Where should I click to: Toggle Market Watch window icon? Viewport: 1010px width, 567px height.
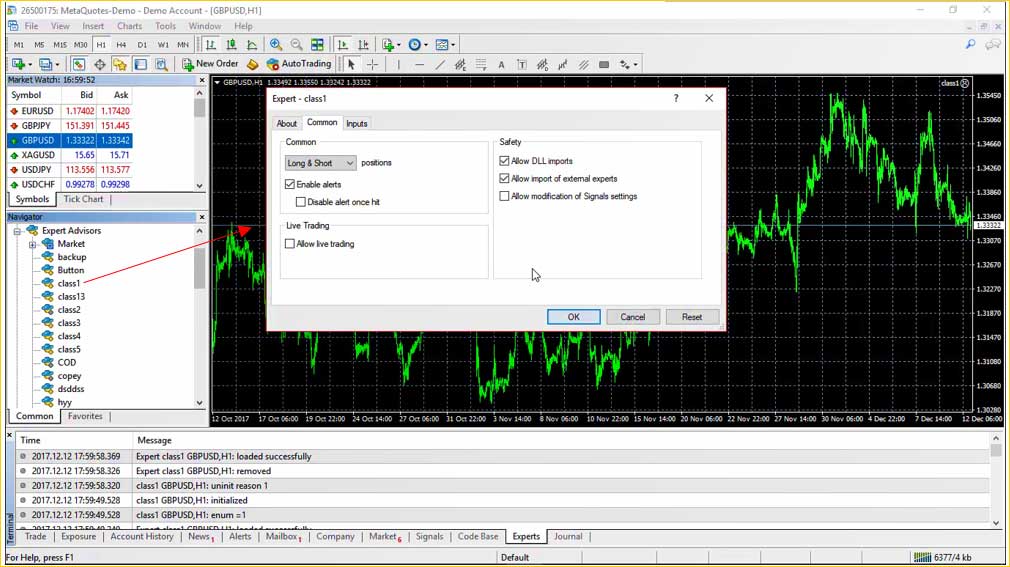click(x=79, y=64)
